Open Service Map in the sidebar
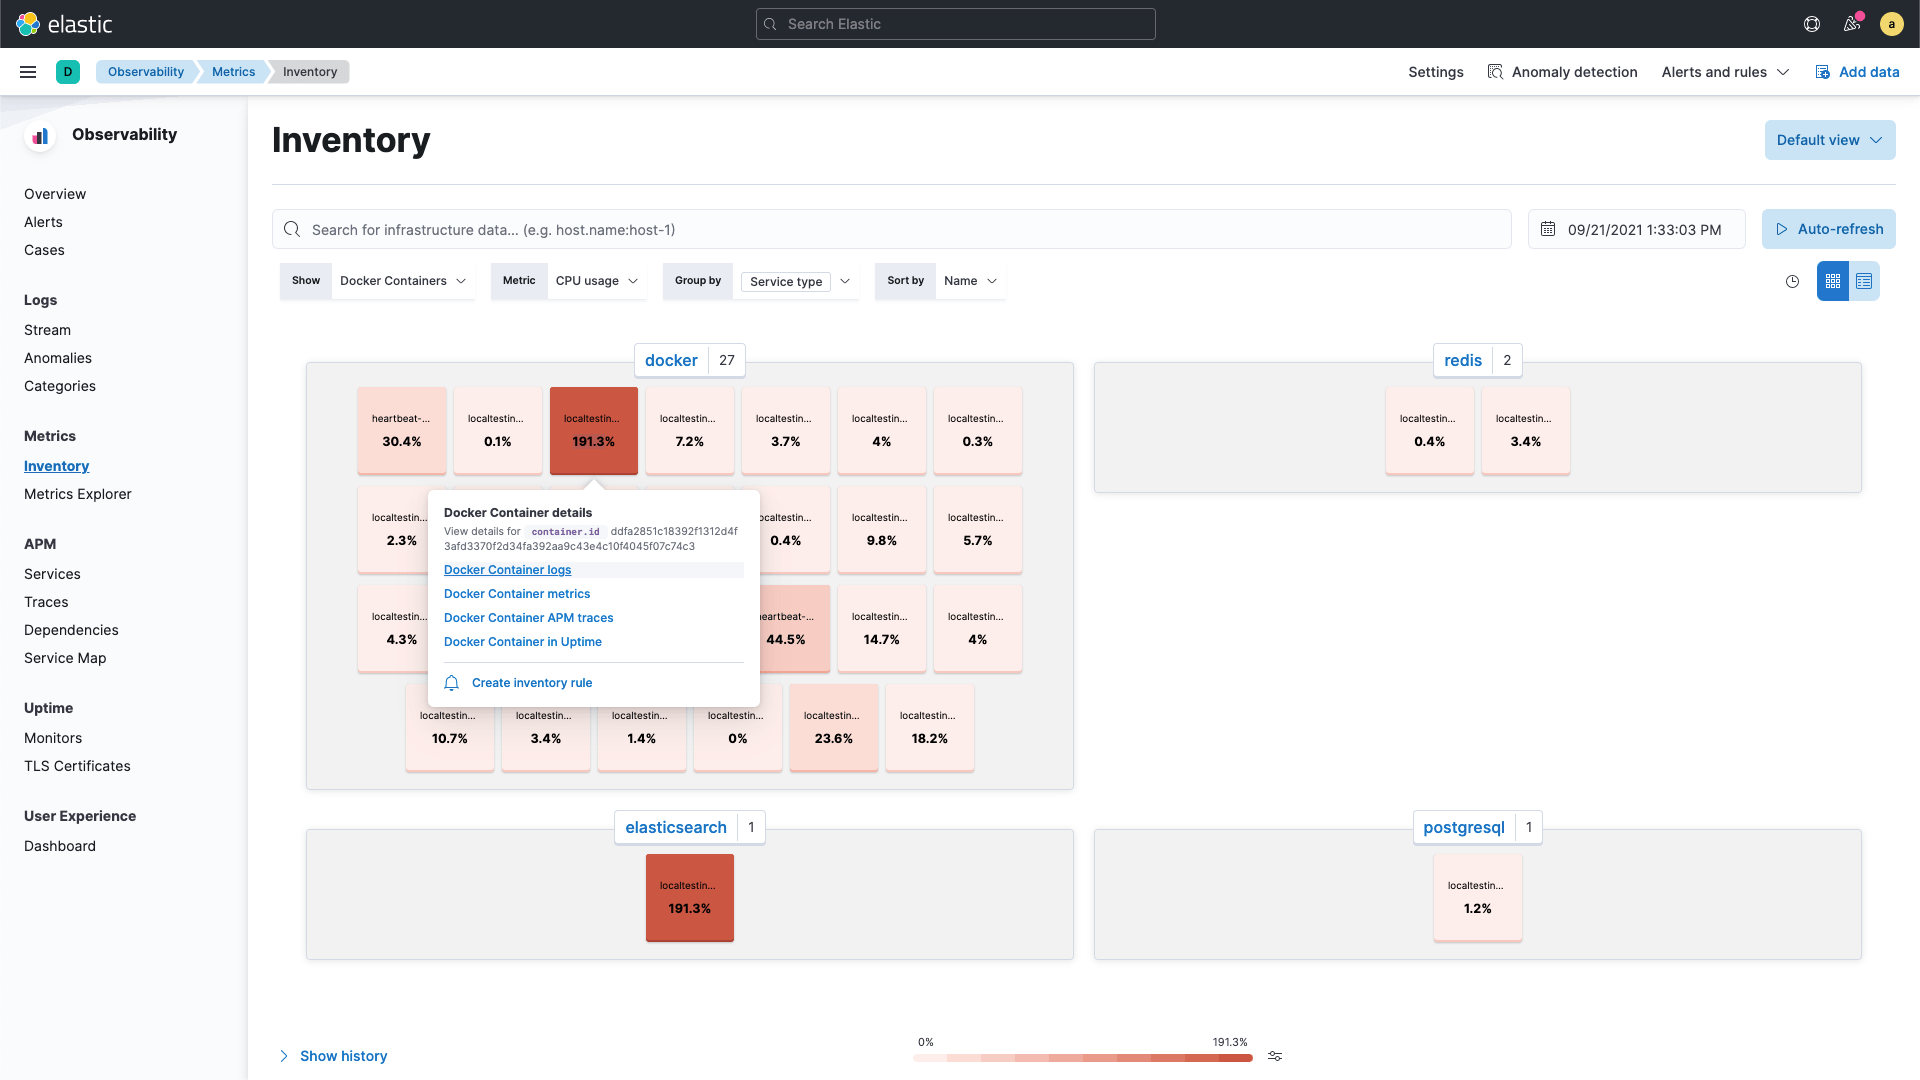 [x=65, y=658]
